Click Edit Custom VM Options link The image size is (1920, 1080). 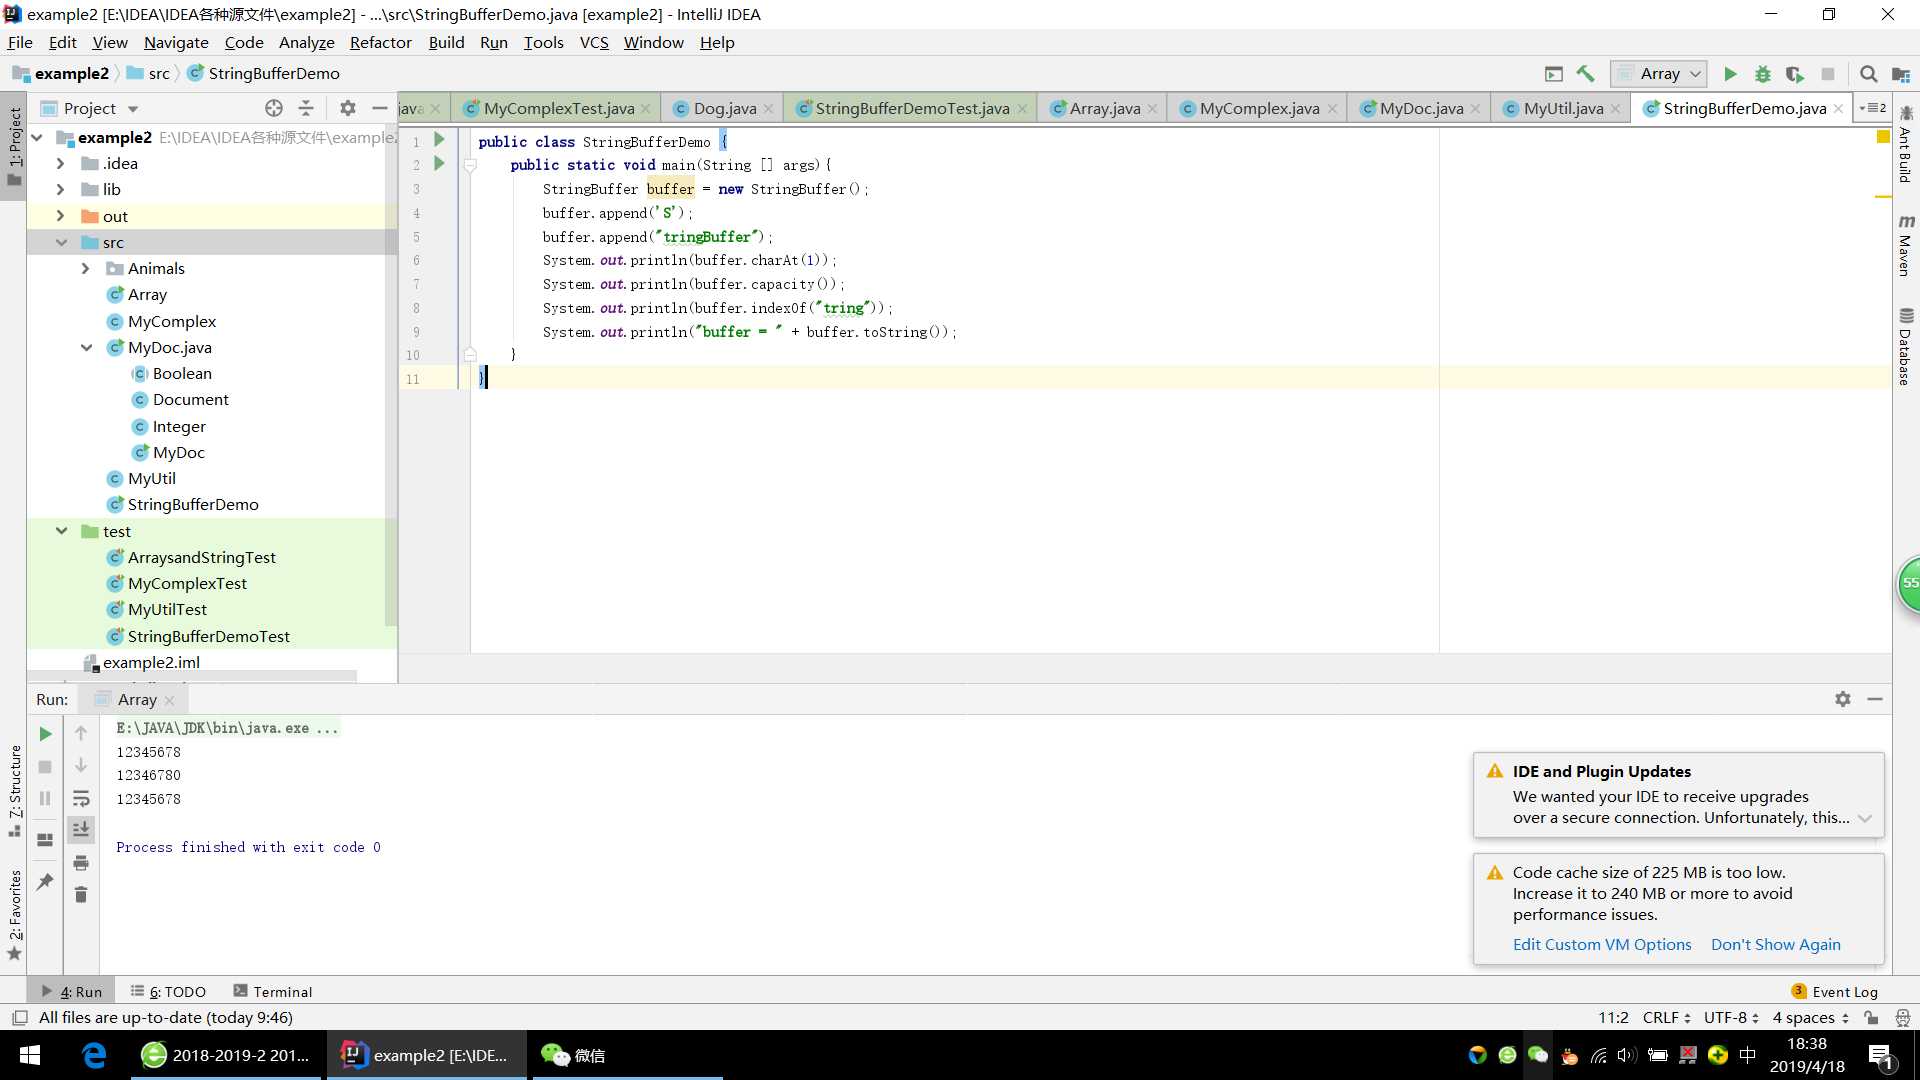click(x=1602, y=944)
